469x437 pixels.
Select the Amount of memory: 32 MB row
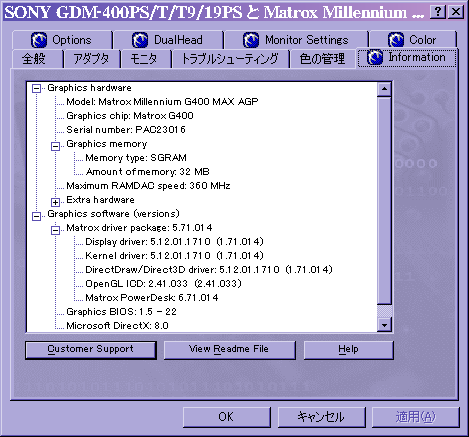pyautogui.click(x=148, y=172)
